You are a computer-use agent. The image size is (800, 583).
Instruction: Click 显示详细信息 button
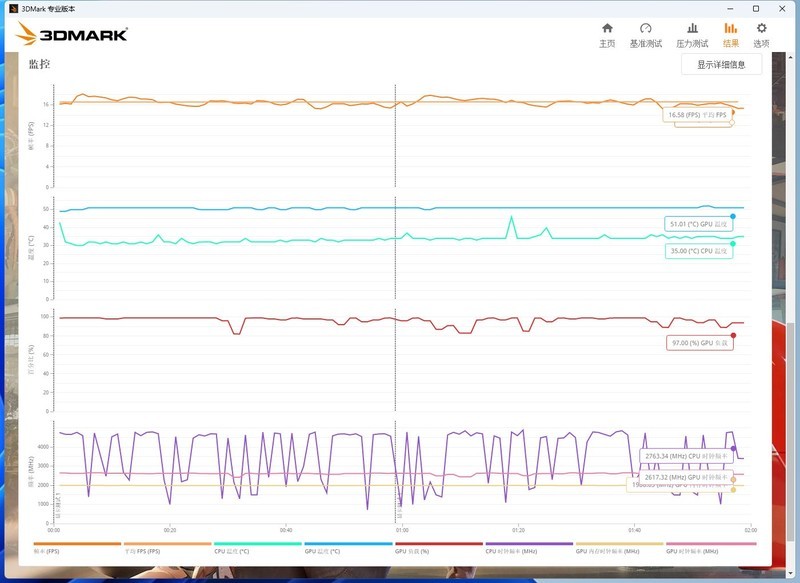tap(721, 64)
